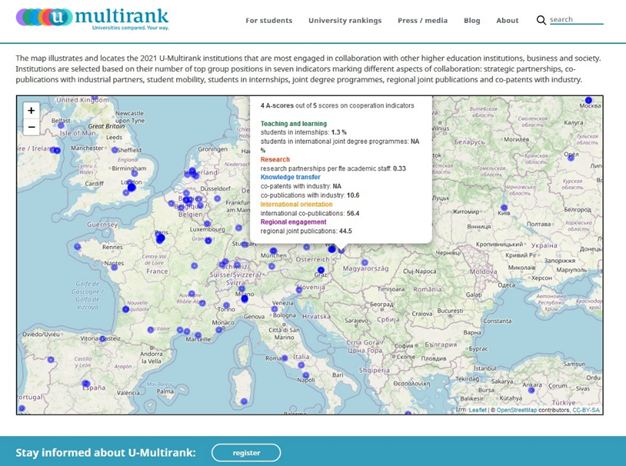Select the marker near Luxembourg
626x466 pixels.
[x=207, y=224]
